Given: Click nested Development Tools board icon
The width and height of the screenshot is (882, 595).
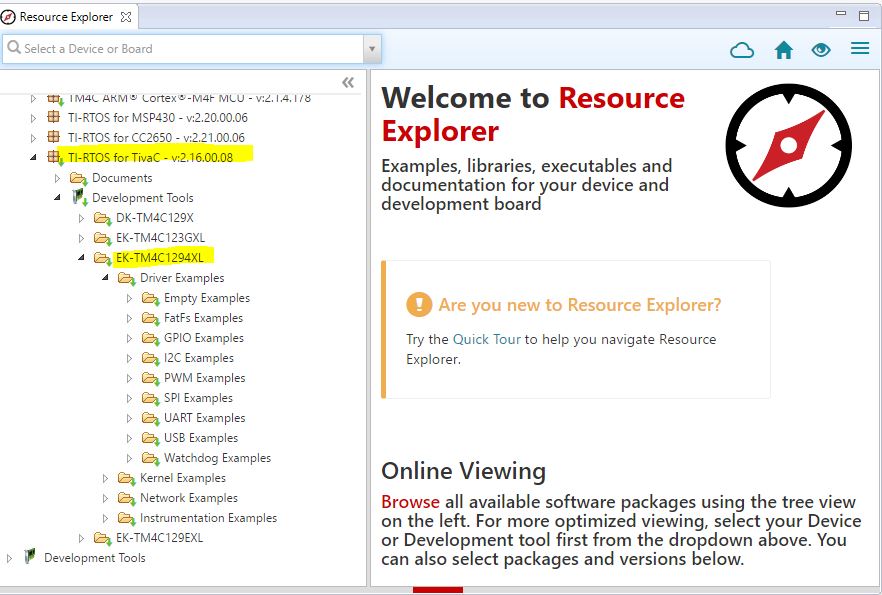Looking at the screenshot, I should tap(79, 197).
